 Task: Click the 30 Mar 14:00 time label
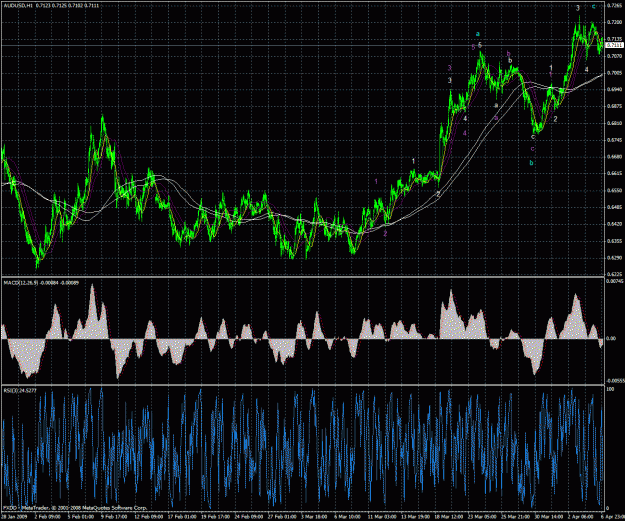point(548,517)
